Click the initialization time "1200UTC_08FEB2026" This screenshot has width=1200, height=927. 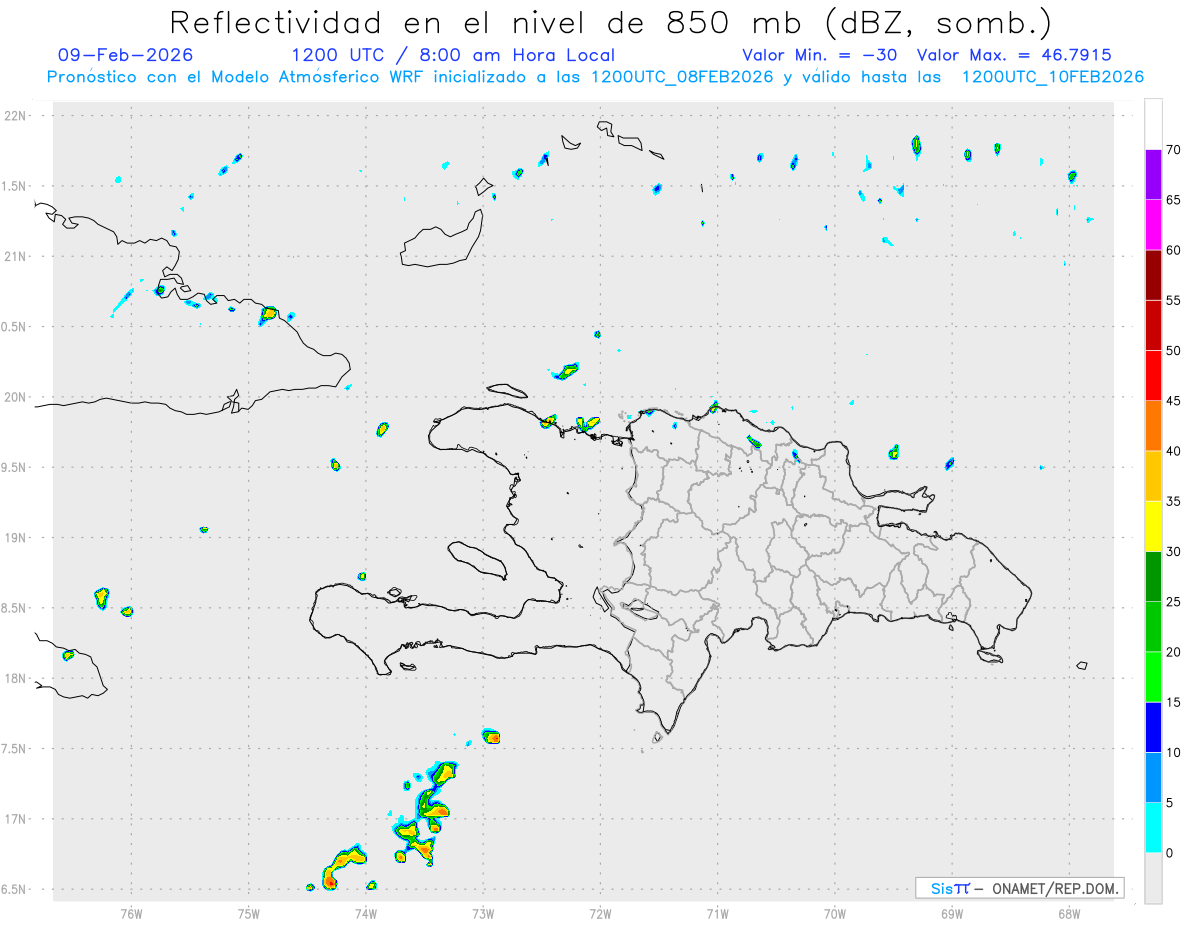click(x=682, y=77)
